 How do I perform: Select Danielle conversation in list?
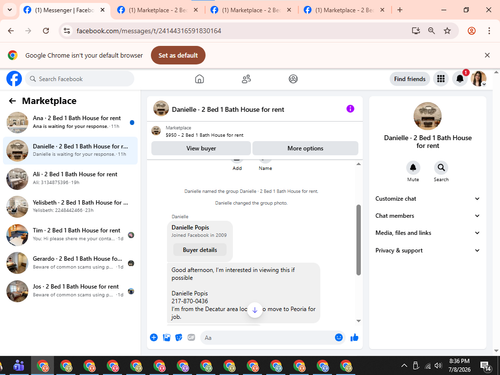click(70, 150)
